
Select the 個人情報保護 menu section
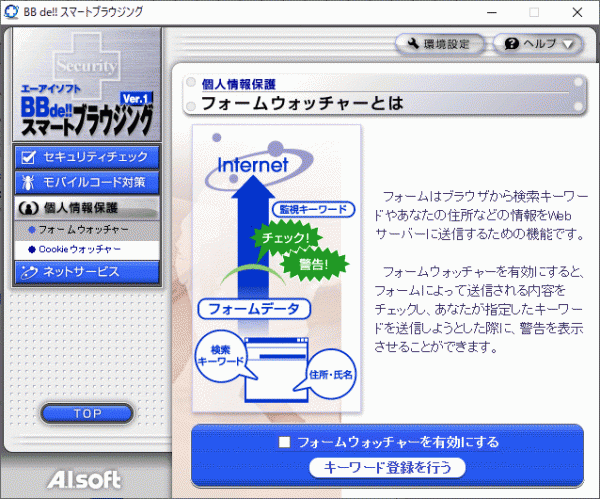tap(87, 208)
